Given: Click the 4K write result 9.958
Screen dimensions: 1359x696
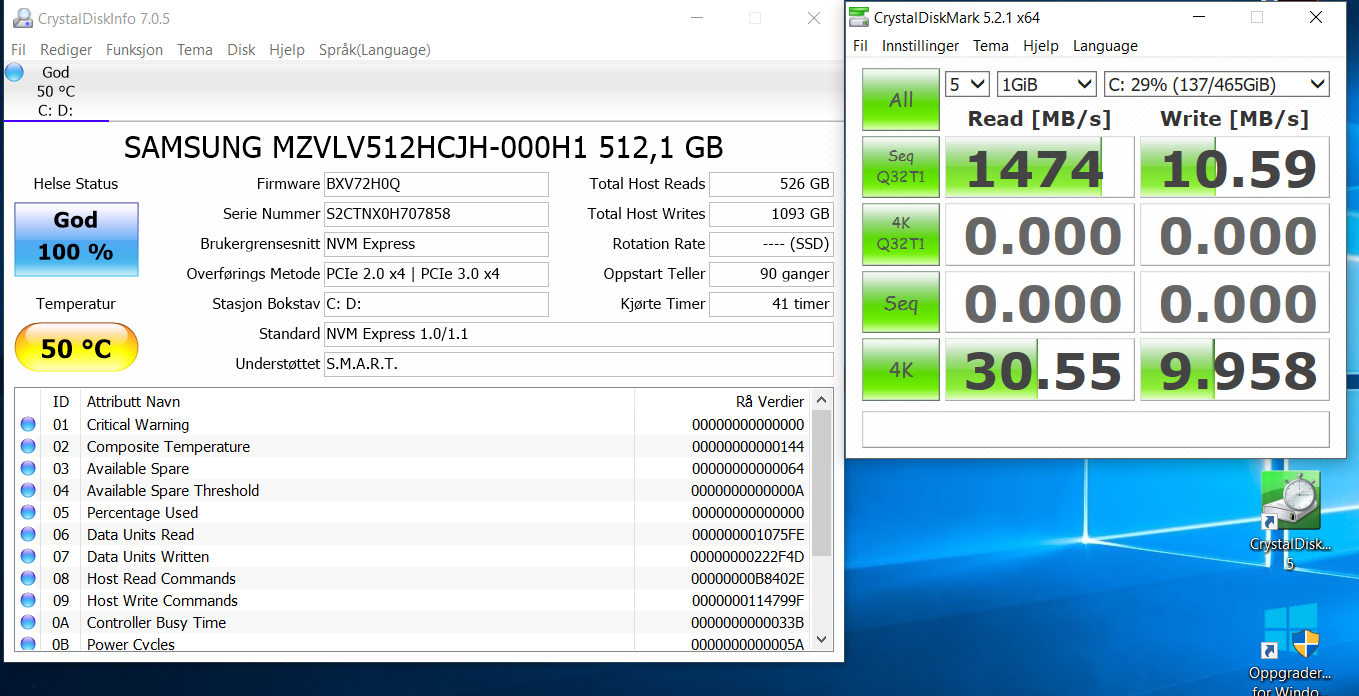Looking at the screenshot, I should point(1235,369).
